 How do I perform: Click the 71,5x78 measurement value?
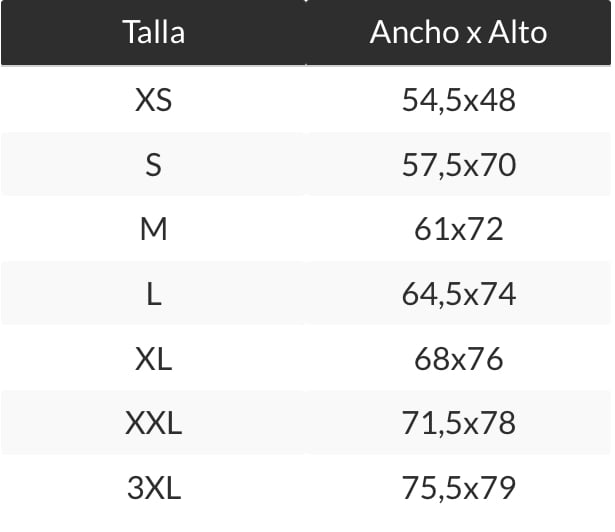458,423
